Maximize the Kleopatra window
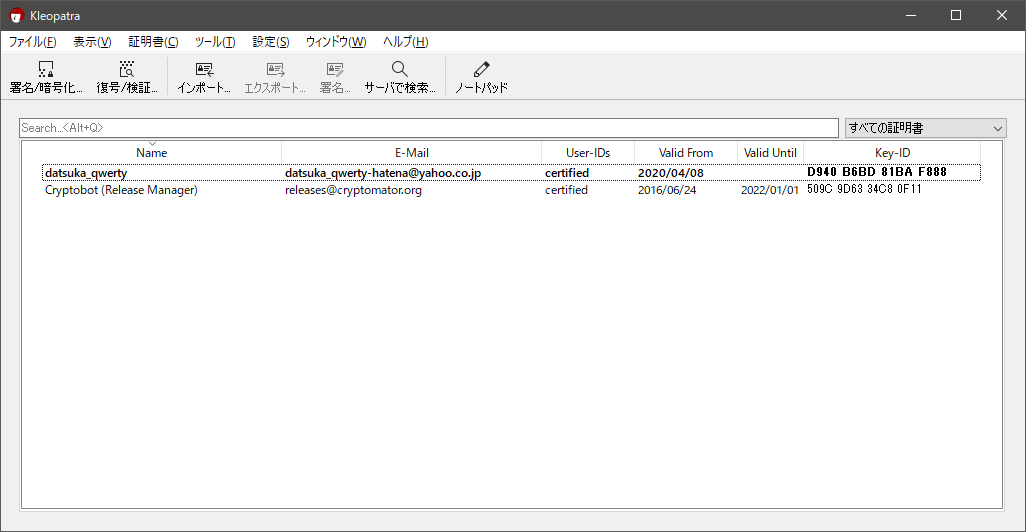Image resolution: width=1026 pixels, height=532 pixels. coord(956,15)
